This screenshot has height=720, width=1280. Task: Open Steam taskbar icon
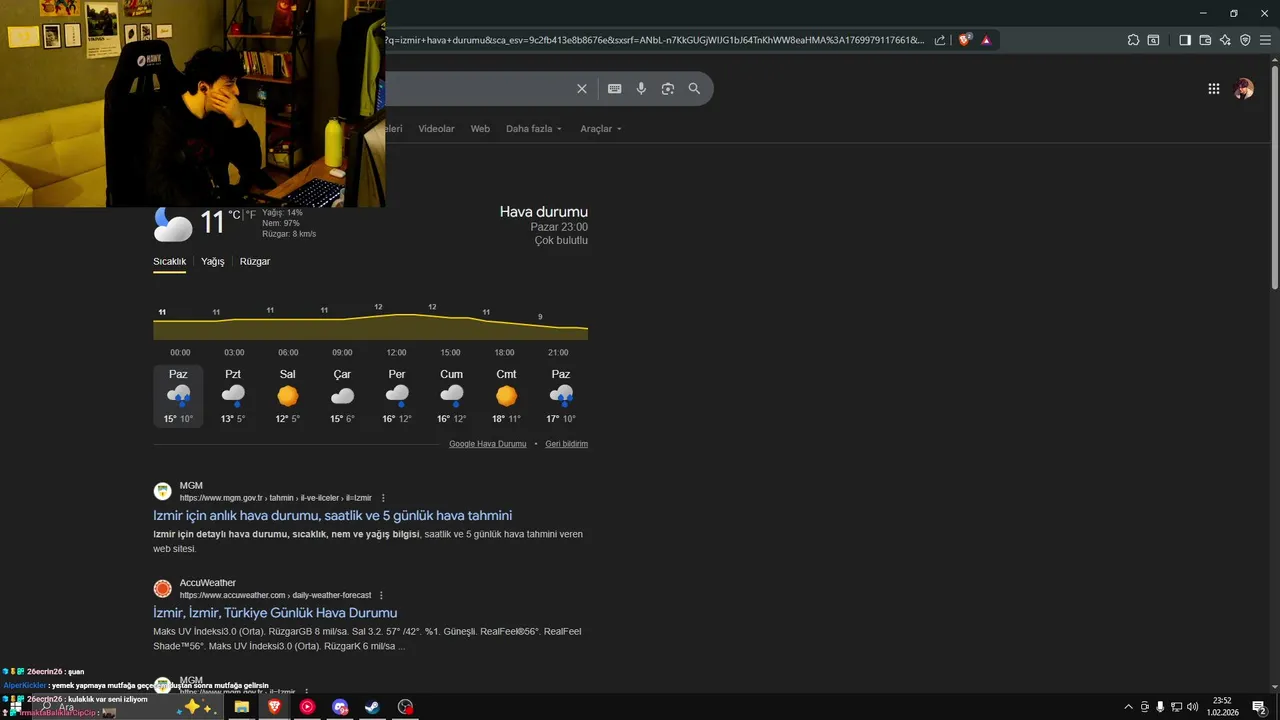(x=372, y=707)
